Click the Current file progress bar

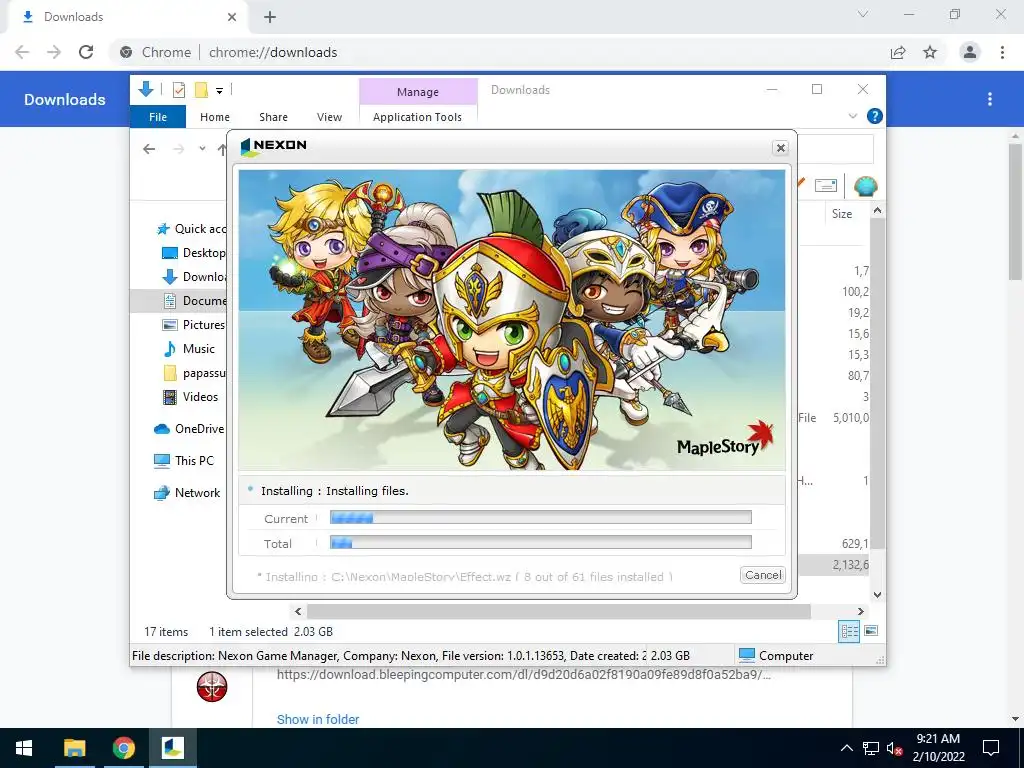(541, 518)
